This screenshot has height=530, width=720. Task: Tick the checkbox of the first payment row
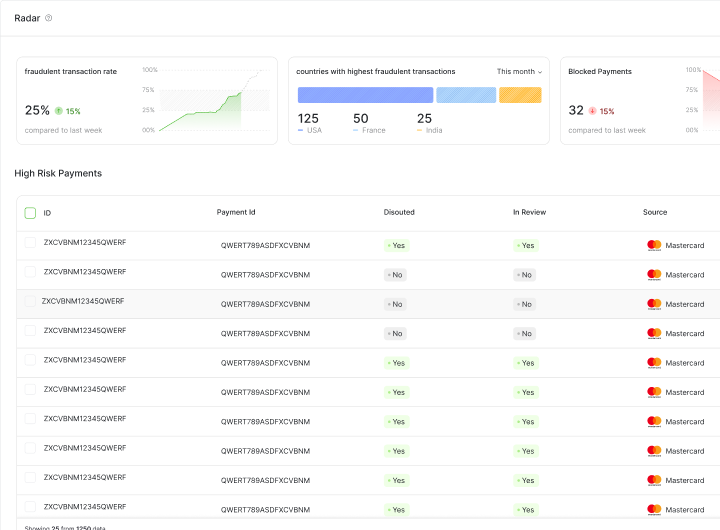(x=30, y=242)
